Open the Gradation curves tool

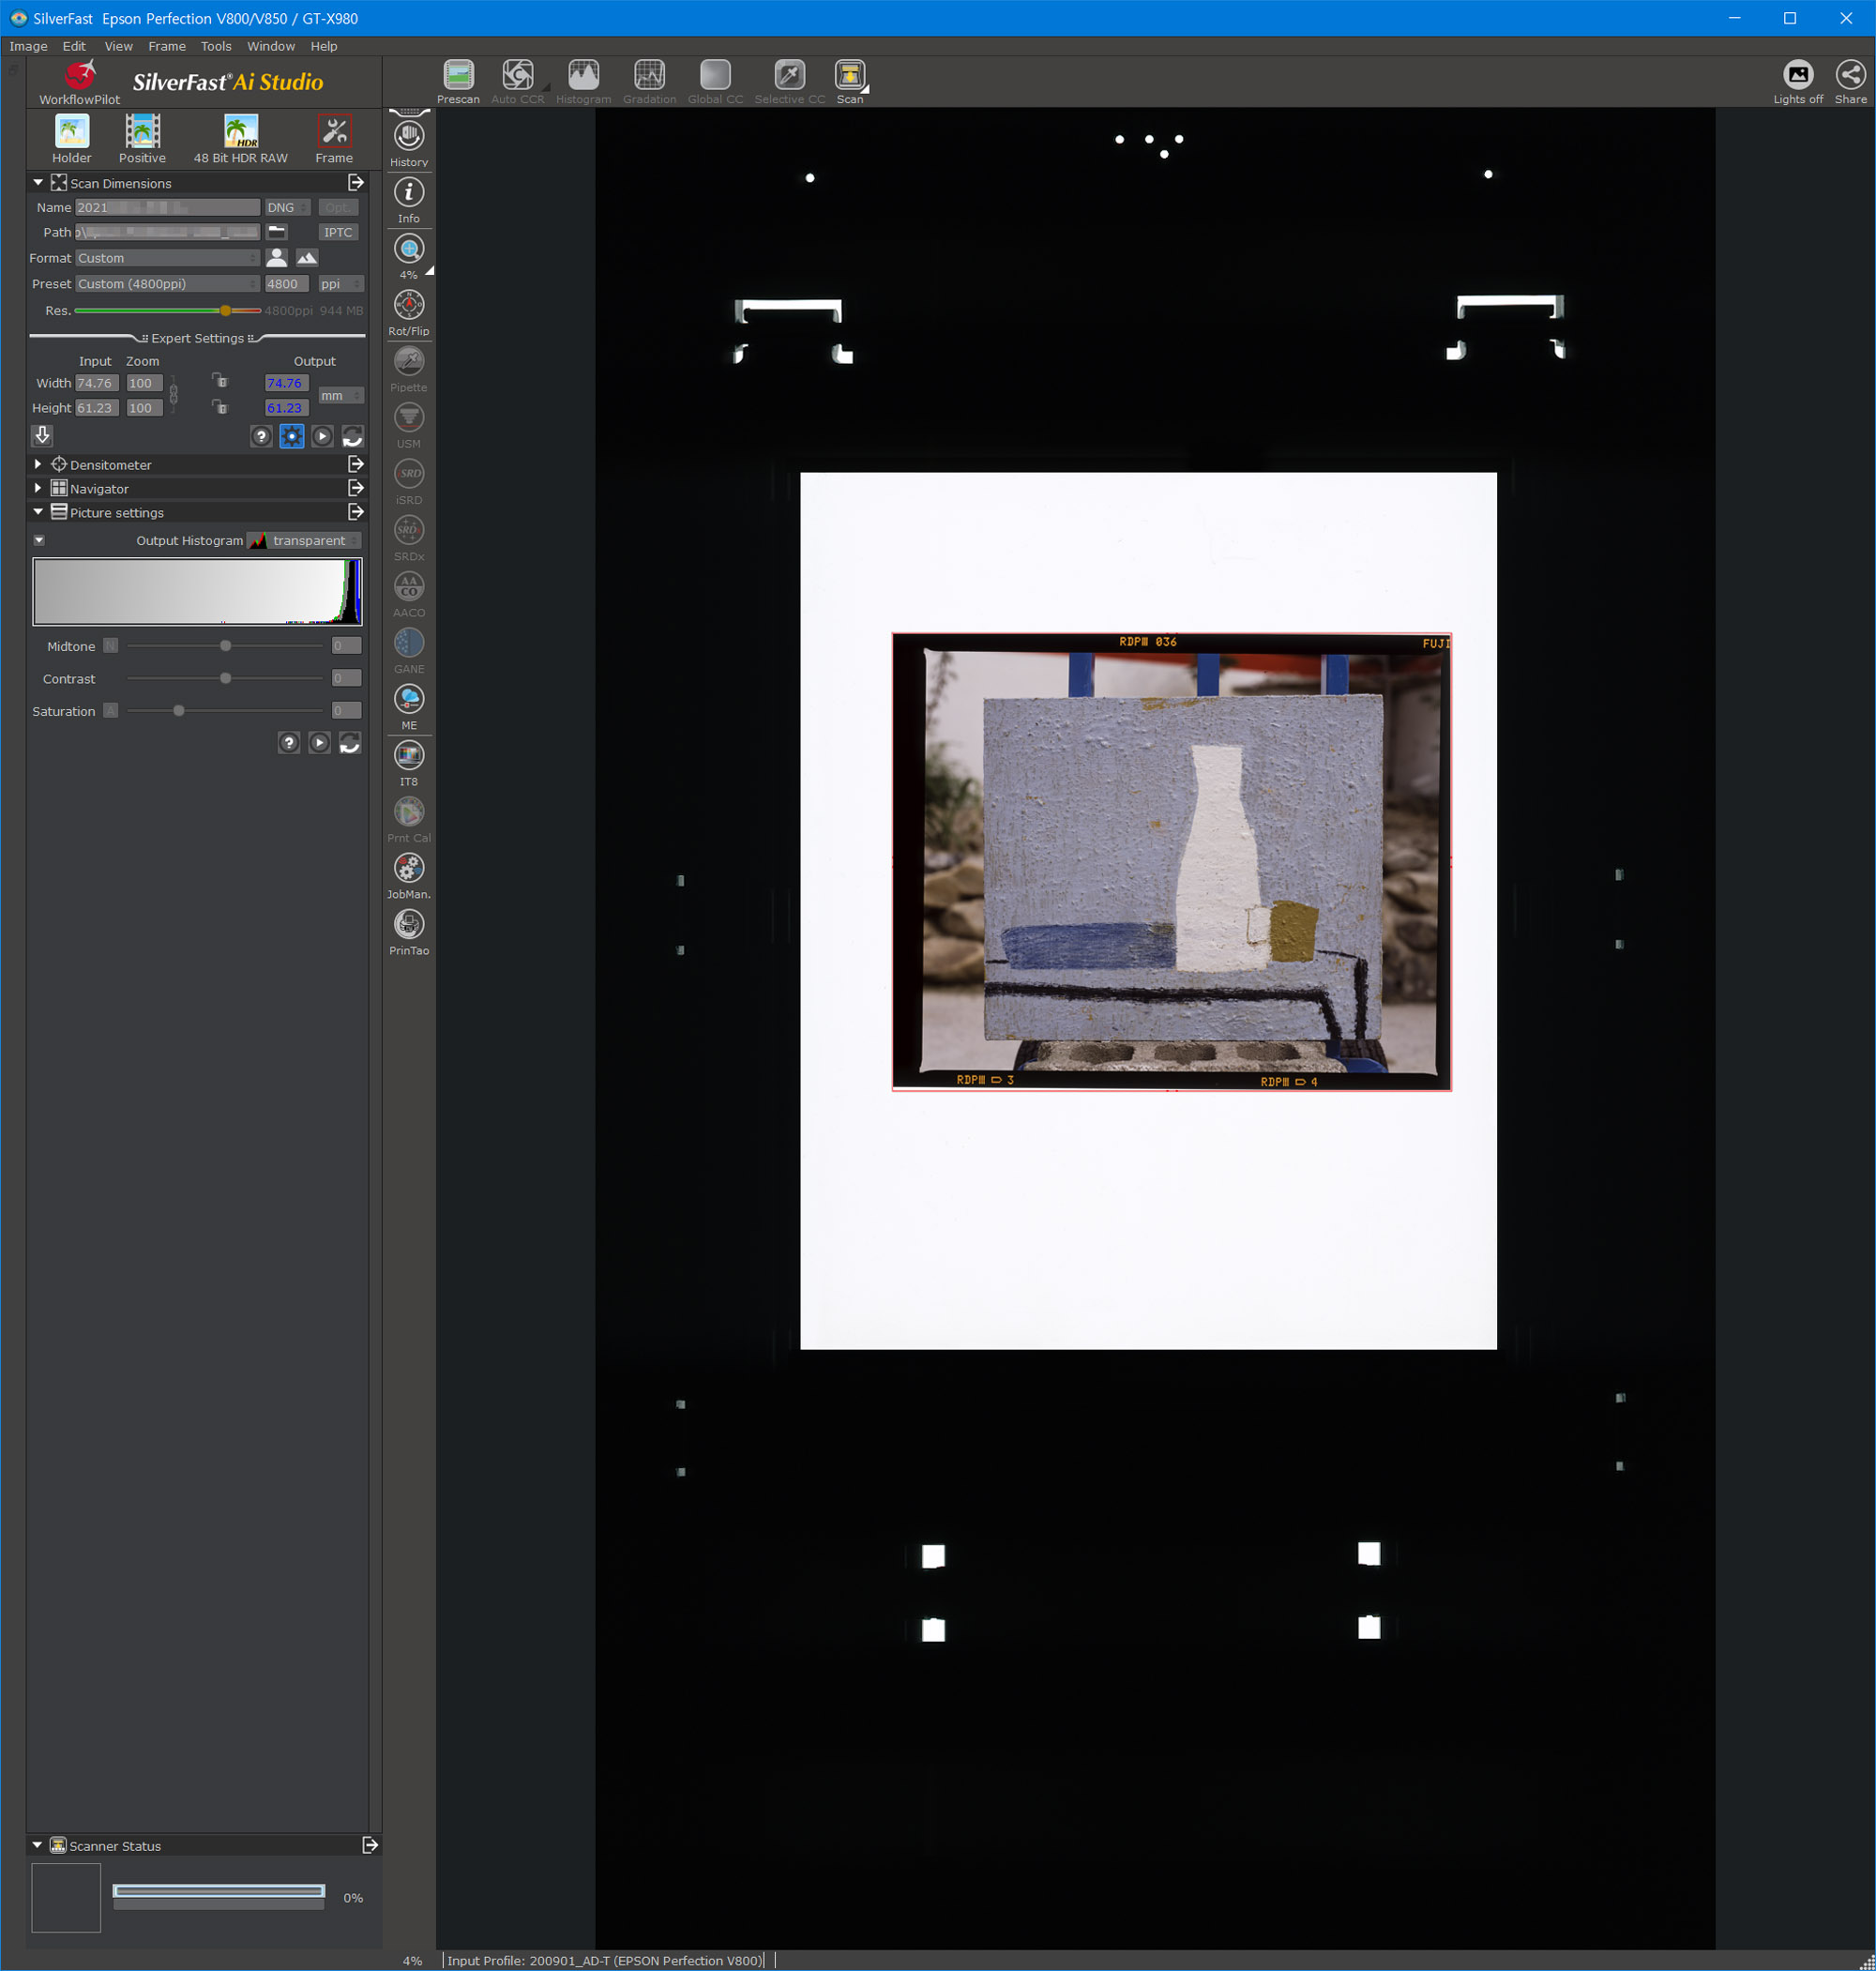tap(649, 81)
